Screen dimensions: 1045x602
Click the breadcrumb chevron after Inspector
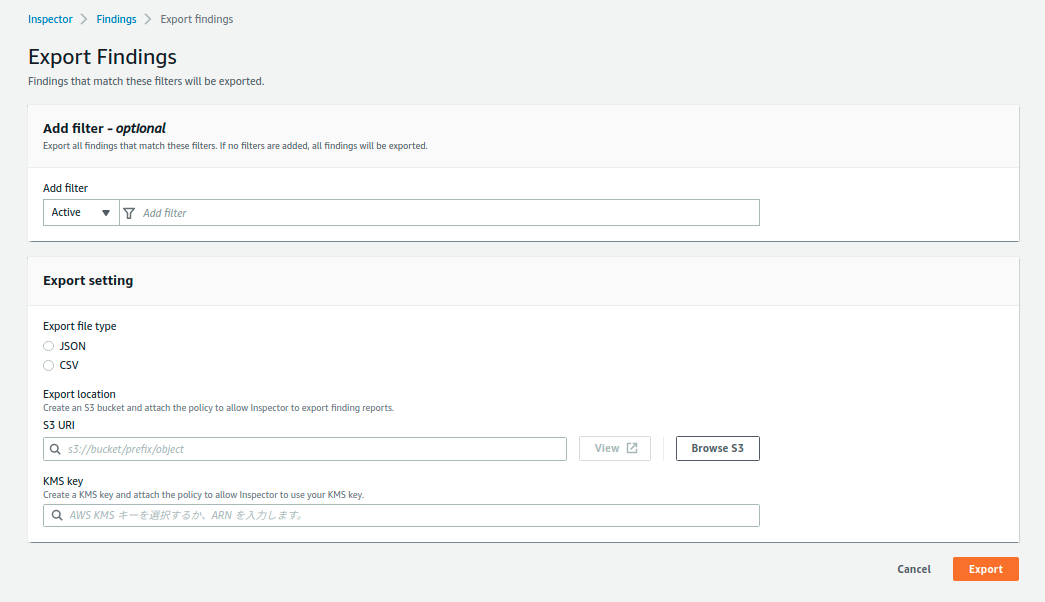(85, 19)
